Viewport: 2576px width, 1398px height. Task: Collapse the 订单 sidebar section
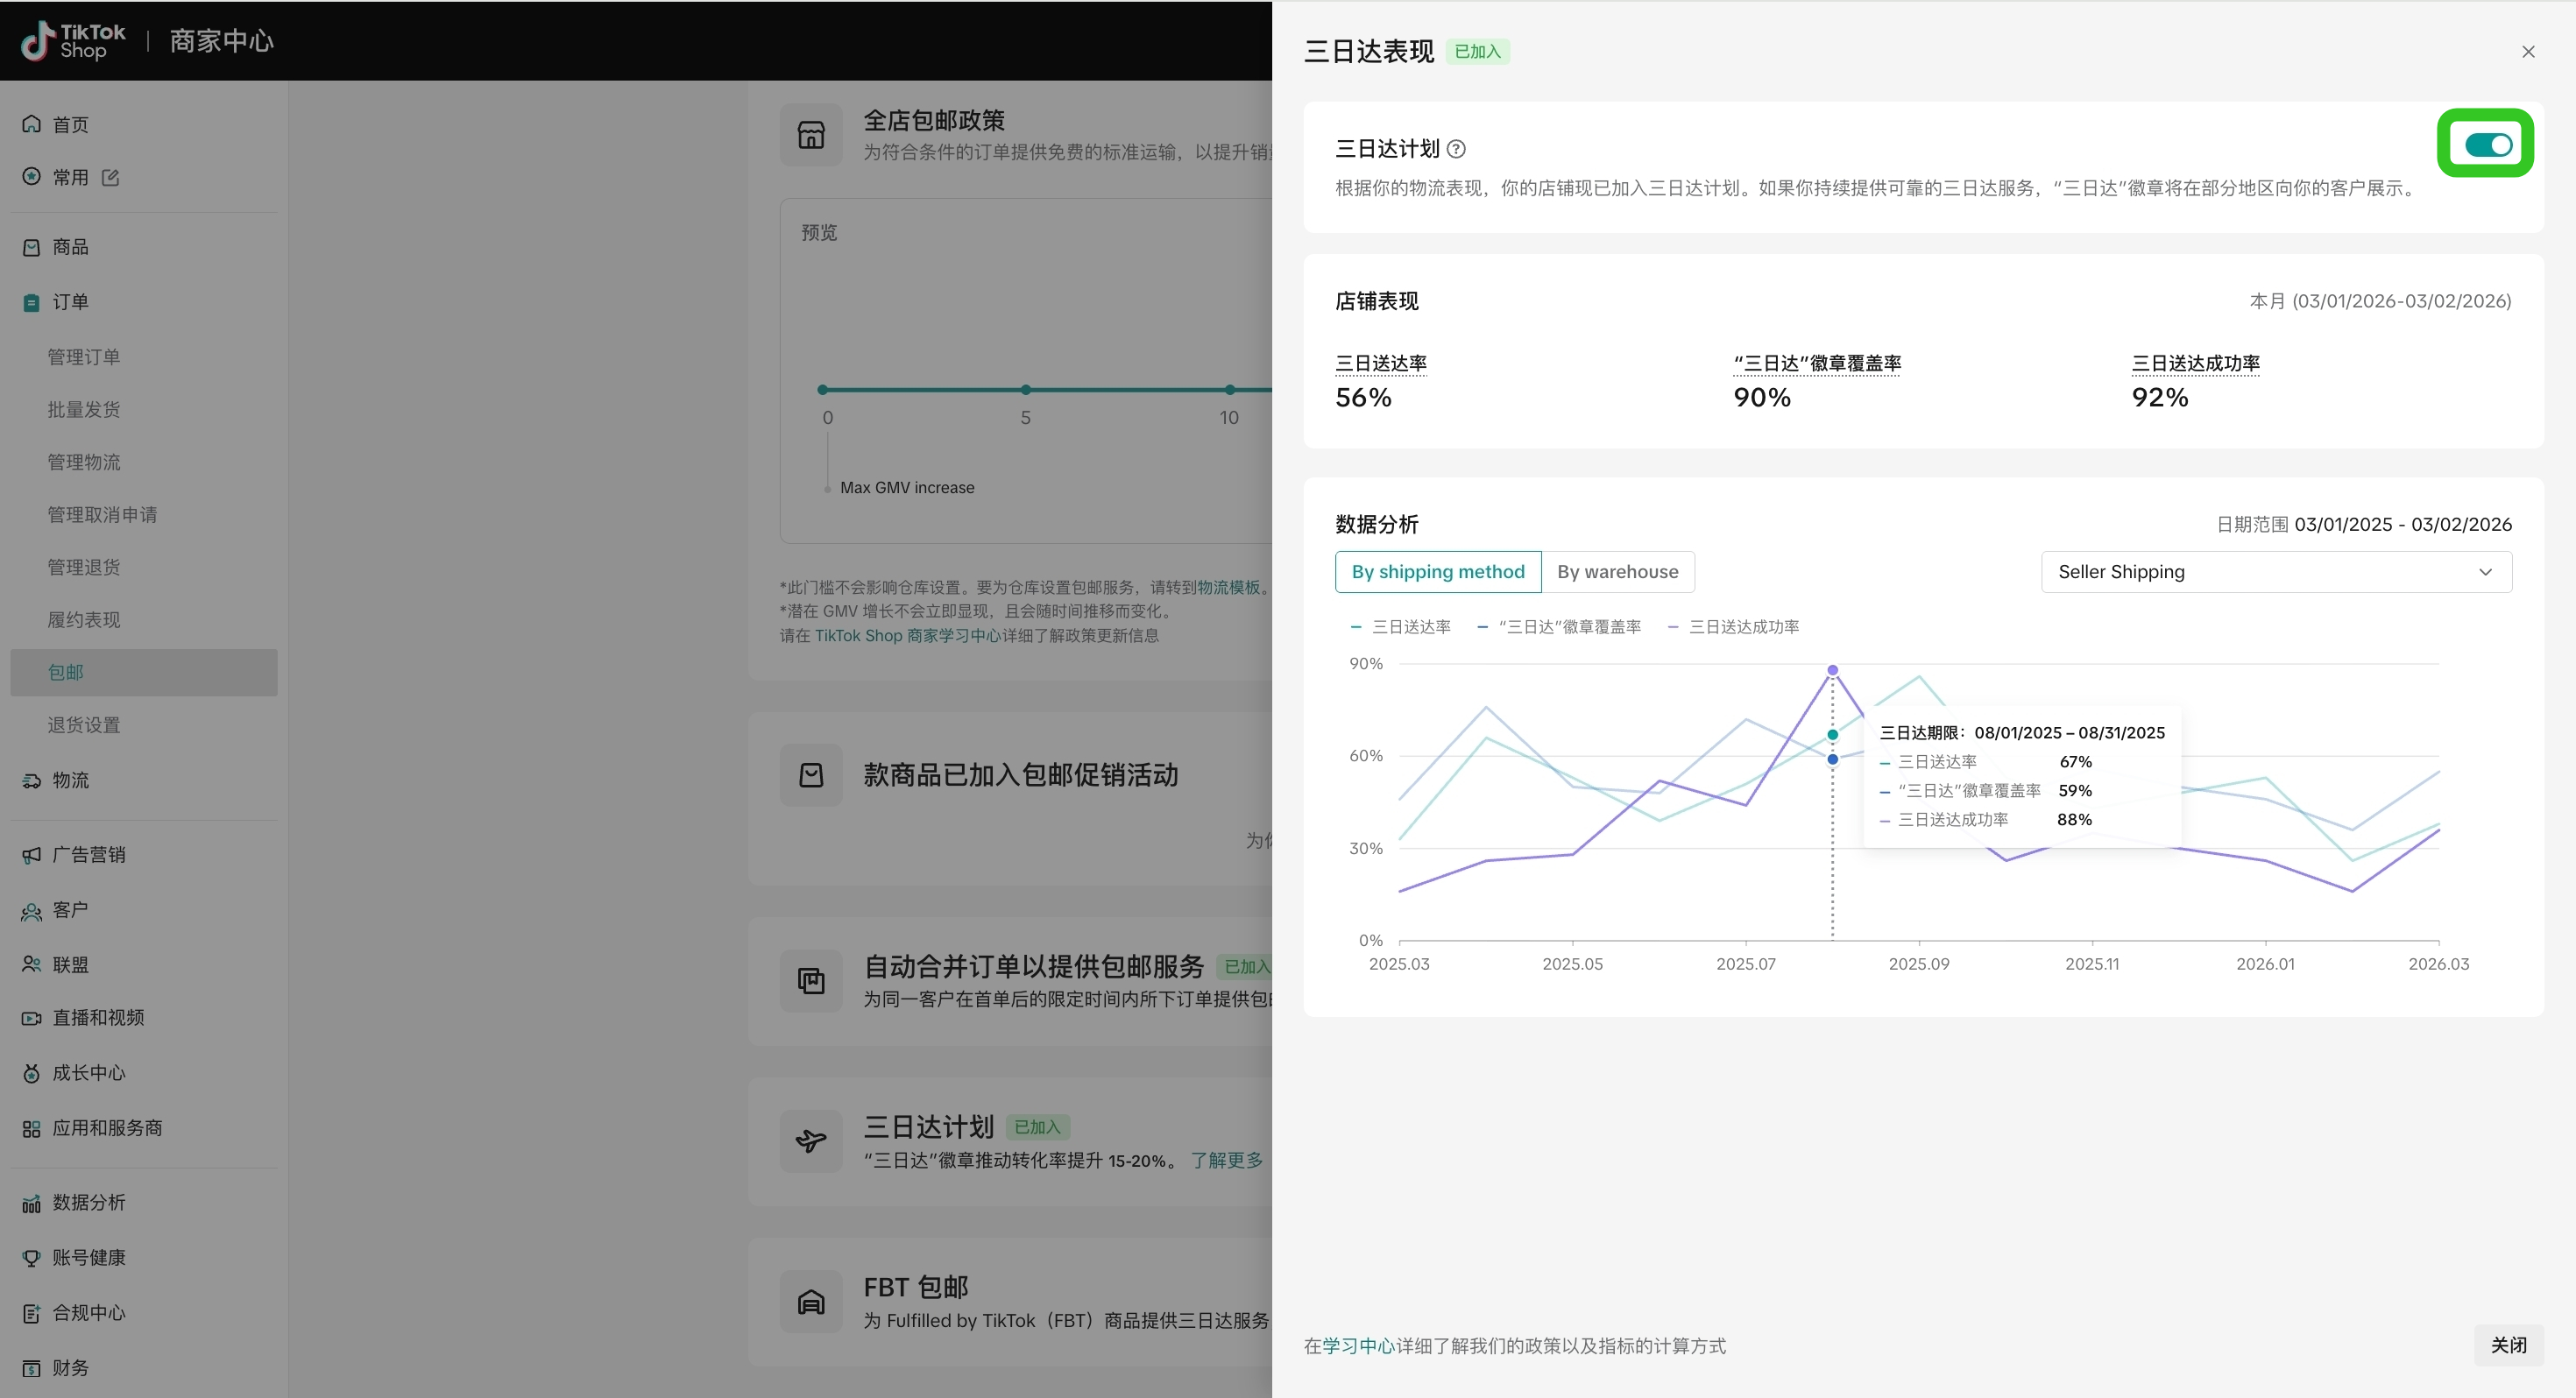(70, 302)
